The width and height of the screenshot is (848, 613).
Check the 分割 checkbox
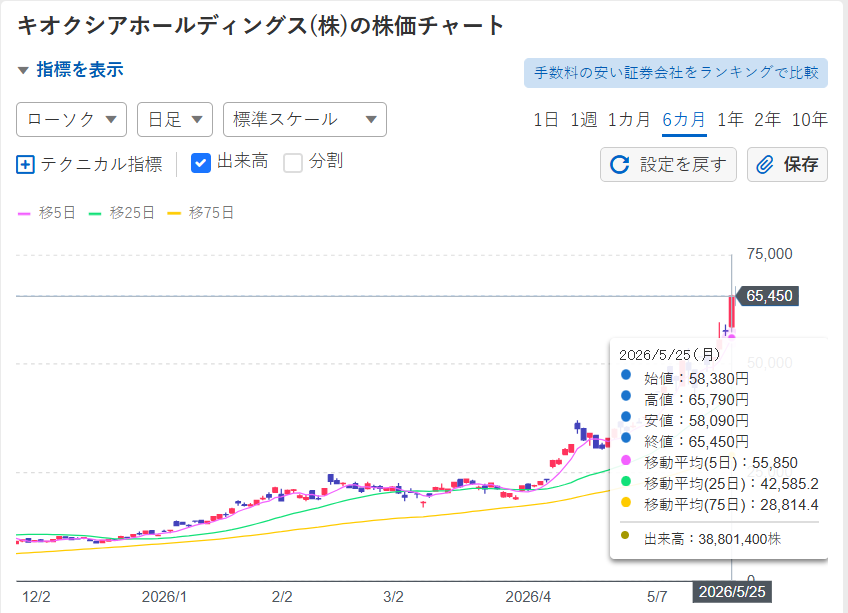pyautogui.click(x=293, y=163)
